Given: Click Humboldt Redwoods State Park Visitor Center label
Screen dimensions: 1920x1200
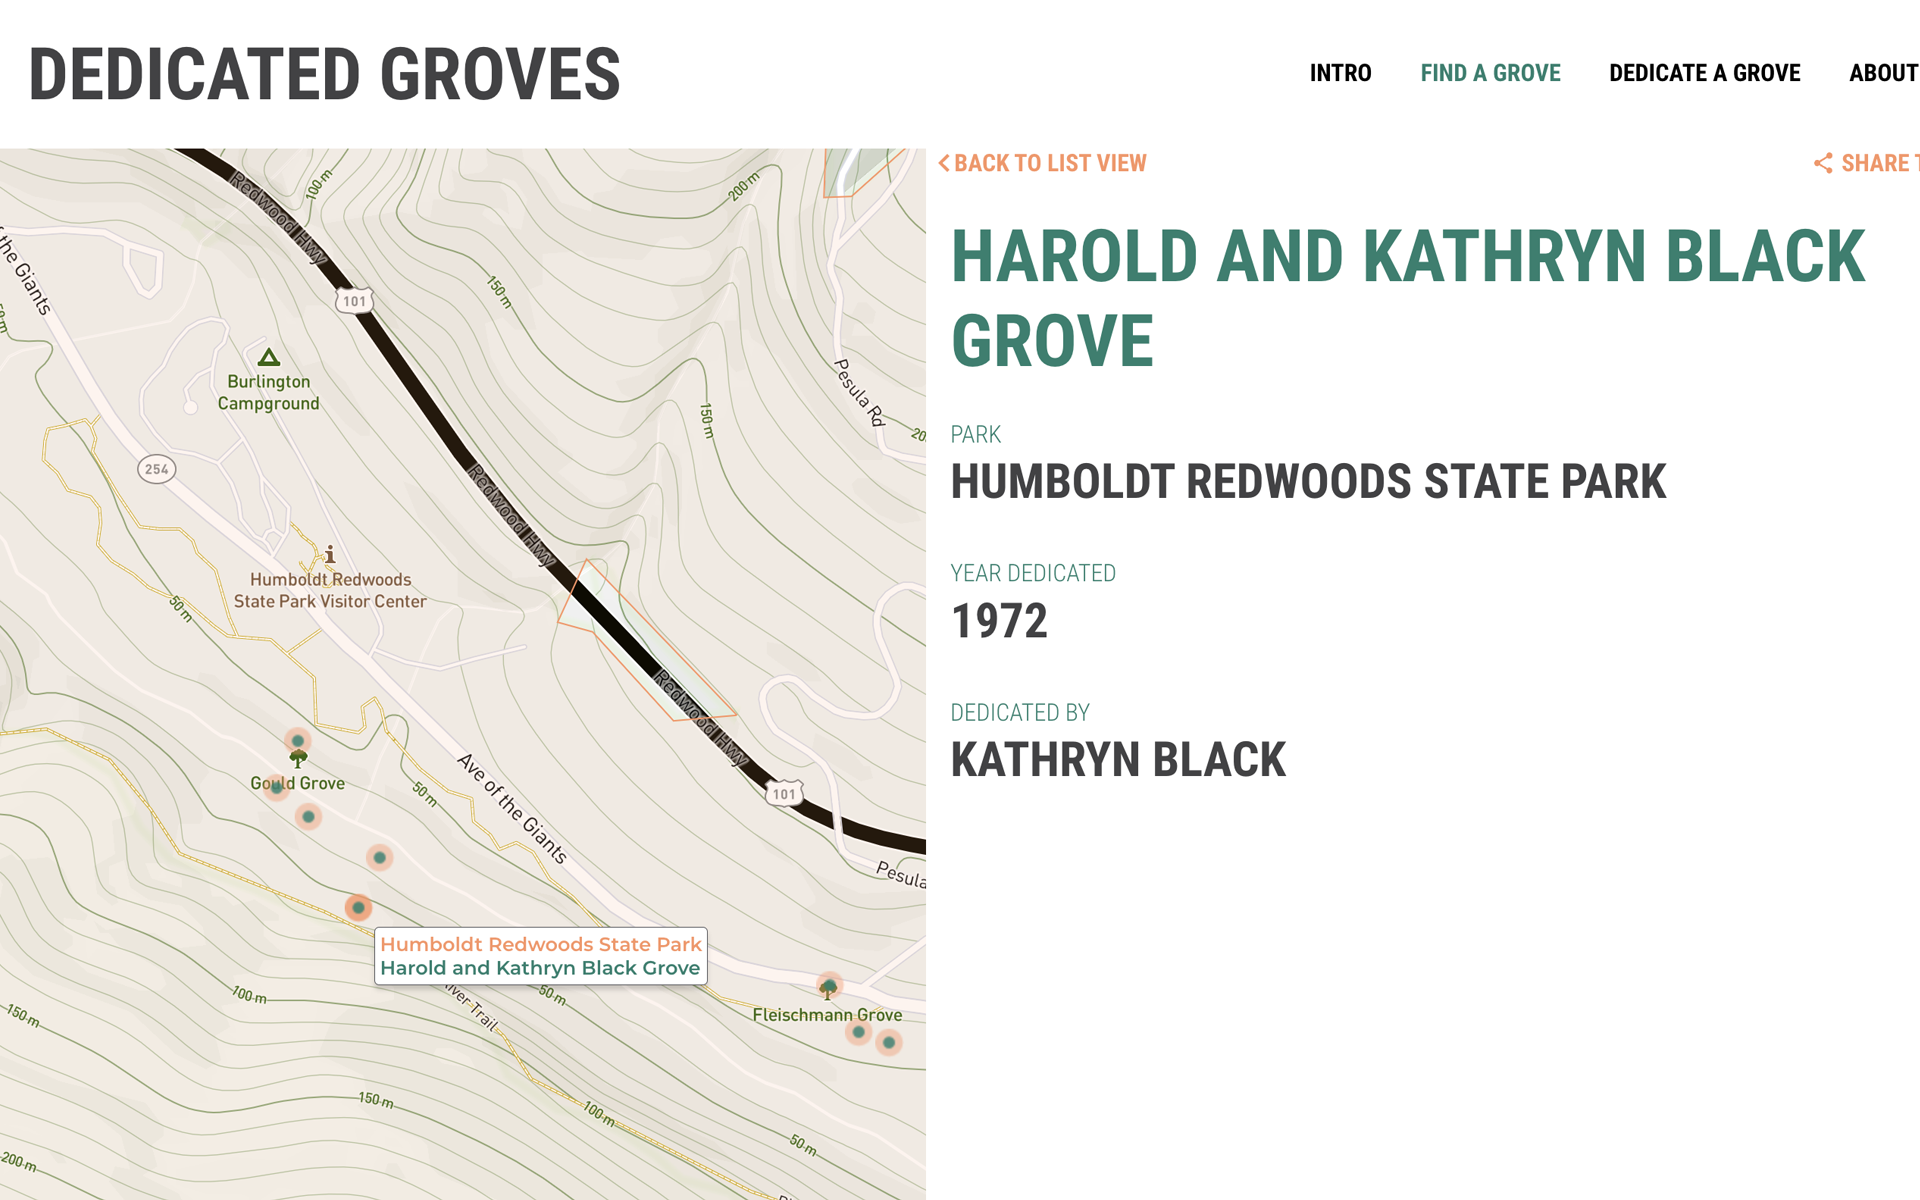Looking at the screenshot, I should point(330,590).
